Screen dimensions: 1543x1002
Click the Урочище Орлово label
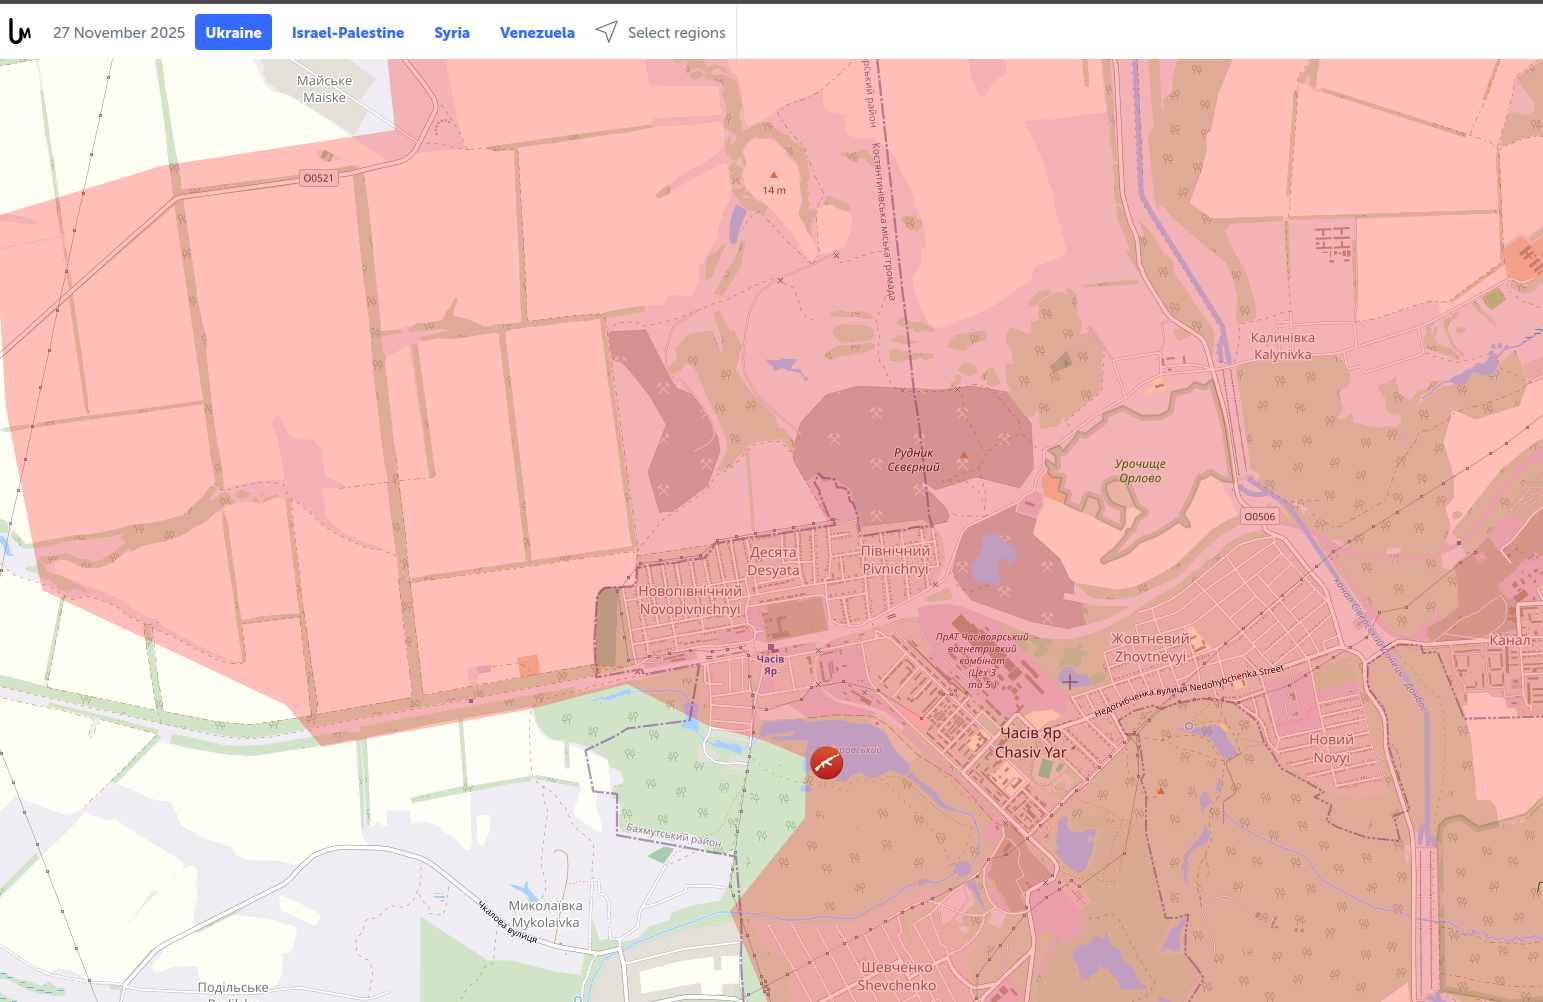[1140, 471]
